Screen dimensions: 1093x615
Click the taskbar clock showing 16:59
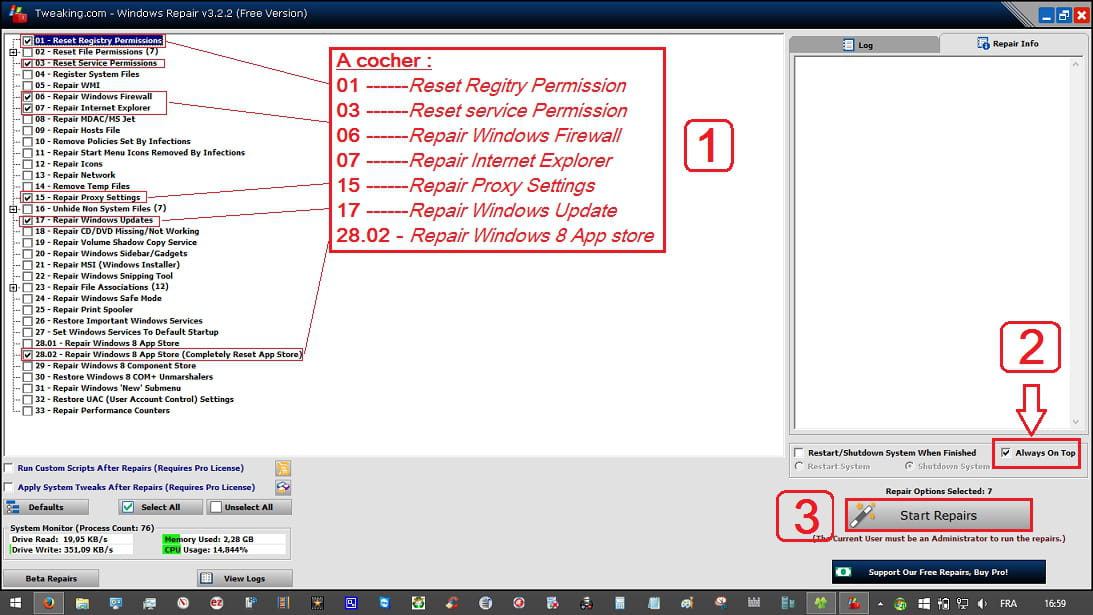[1055, 604]
